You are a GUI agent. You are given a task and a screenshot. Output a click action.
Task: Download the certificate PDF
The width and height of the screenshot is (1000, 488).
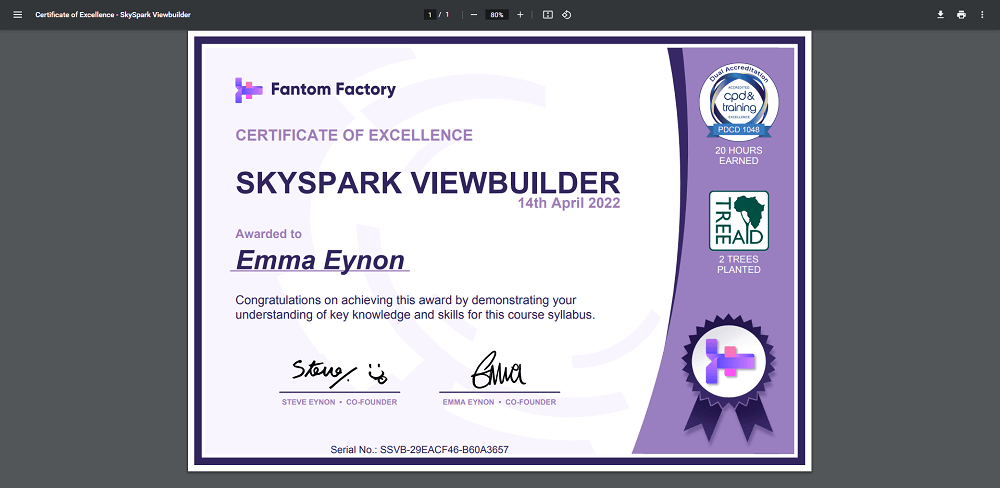(940, 15)
